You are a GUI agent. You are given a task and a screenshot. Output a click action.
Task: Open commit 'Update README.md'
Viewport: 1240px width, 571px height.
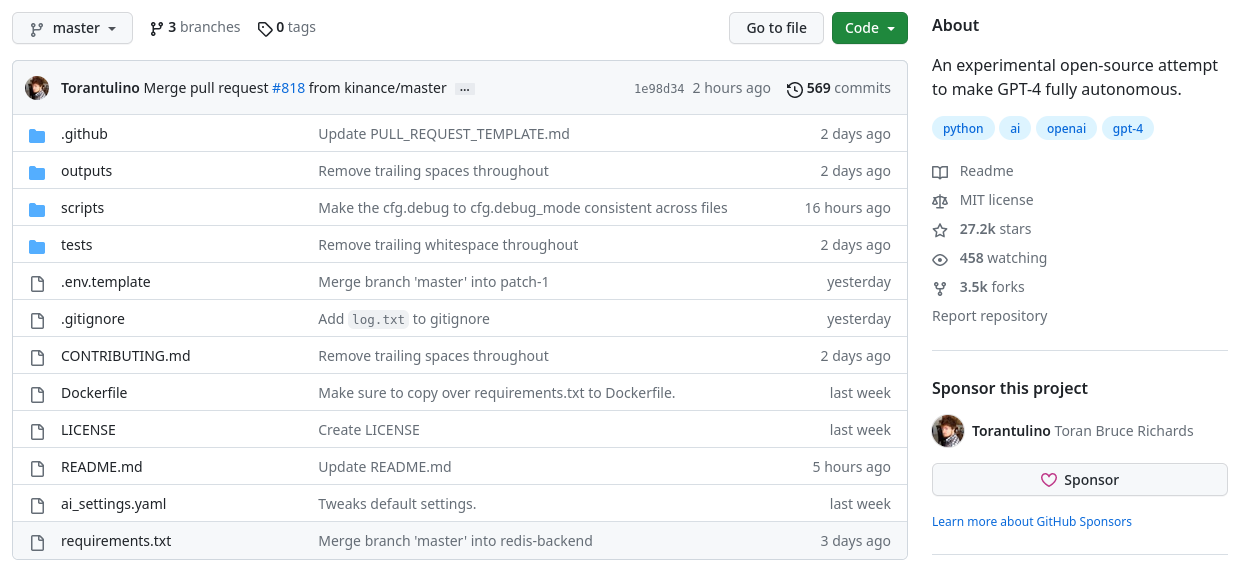385,467
